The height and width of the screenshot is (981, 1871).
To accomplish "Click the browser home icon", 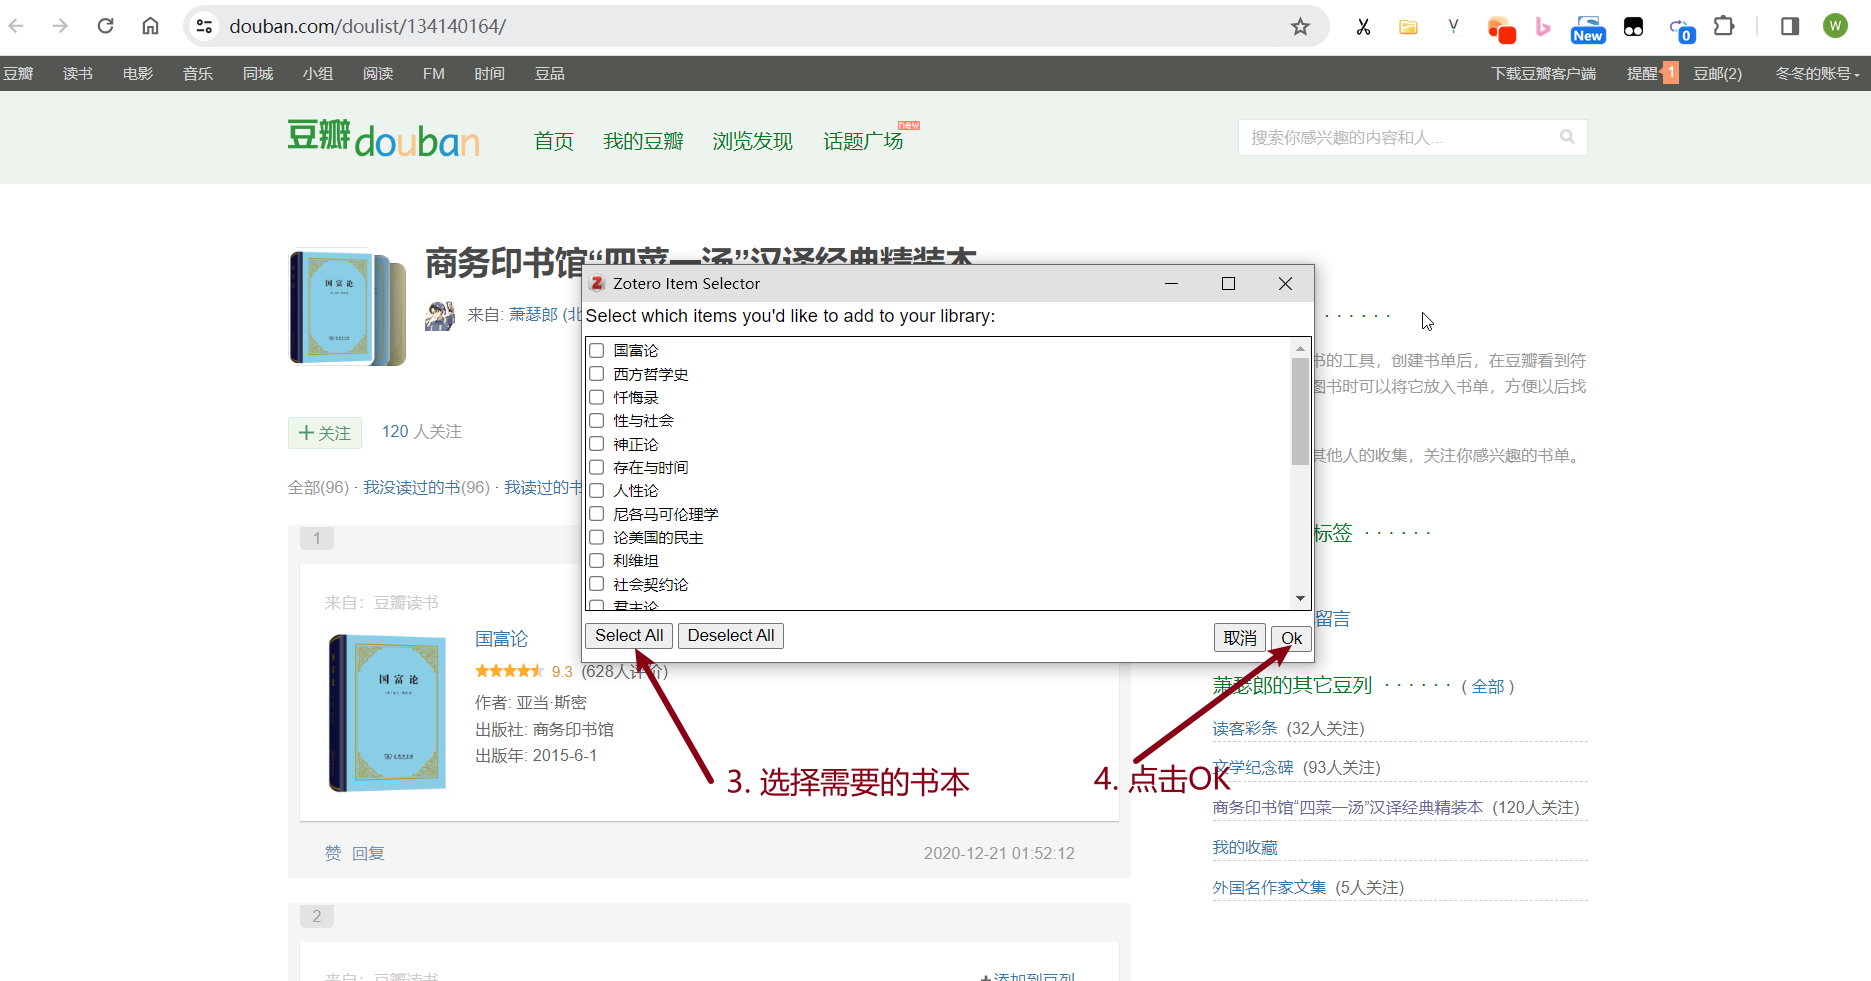I will coord(150,26).
